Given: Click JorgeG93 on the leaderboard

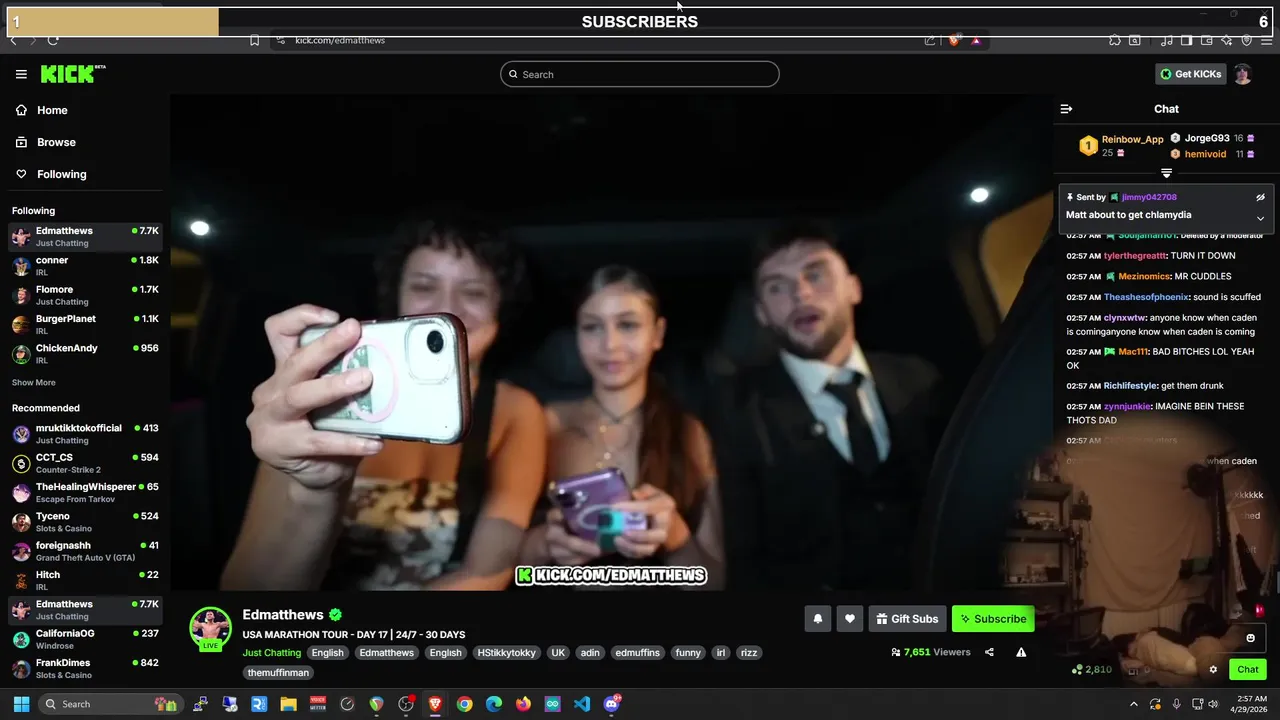Looking at the screenshot, I should tap(1207, 139).
